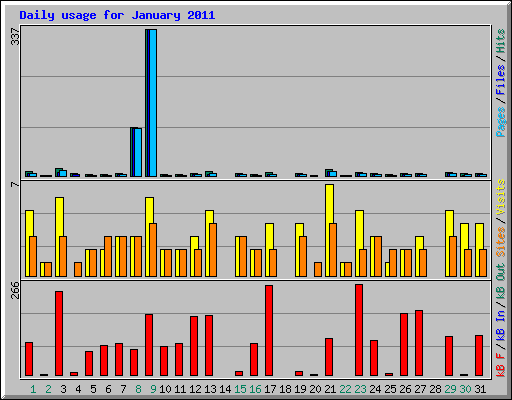Click day label 20 on the x-axis
512x400 pixels.
315,389
